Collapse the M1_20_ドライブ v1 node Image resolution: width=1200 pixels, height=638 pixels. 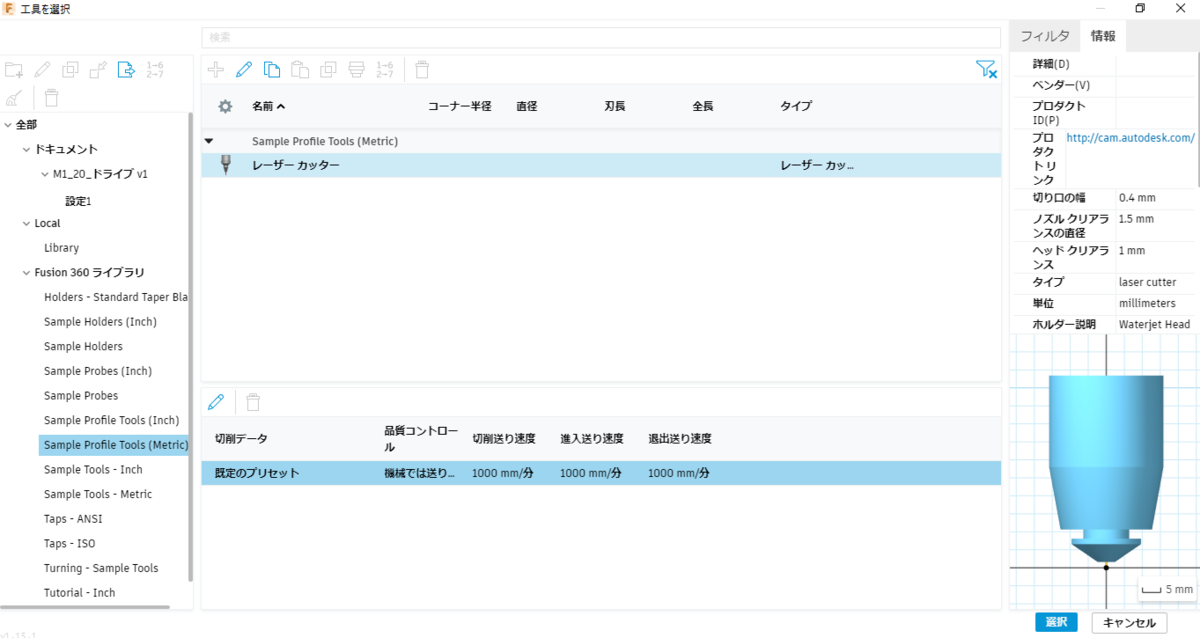pyautogui.click(x=44, y=174)
